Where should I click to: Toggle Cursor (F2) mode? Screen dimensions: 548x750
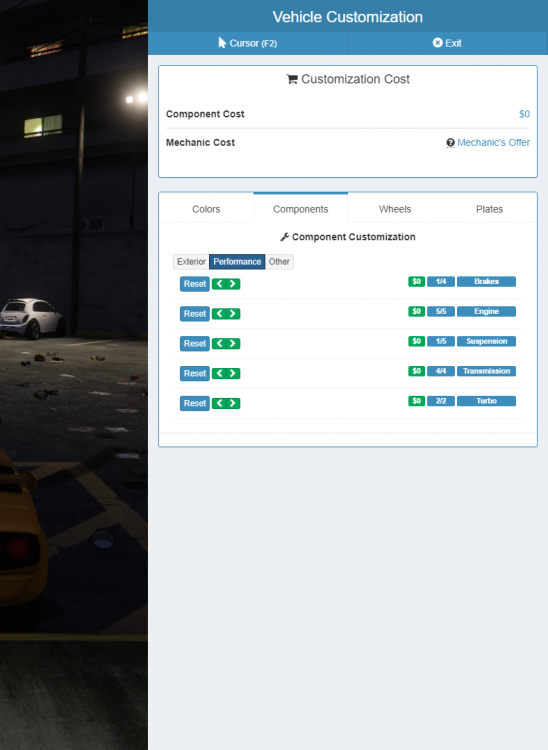248,43
